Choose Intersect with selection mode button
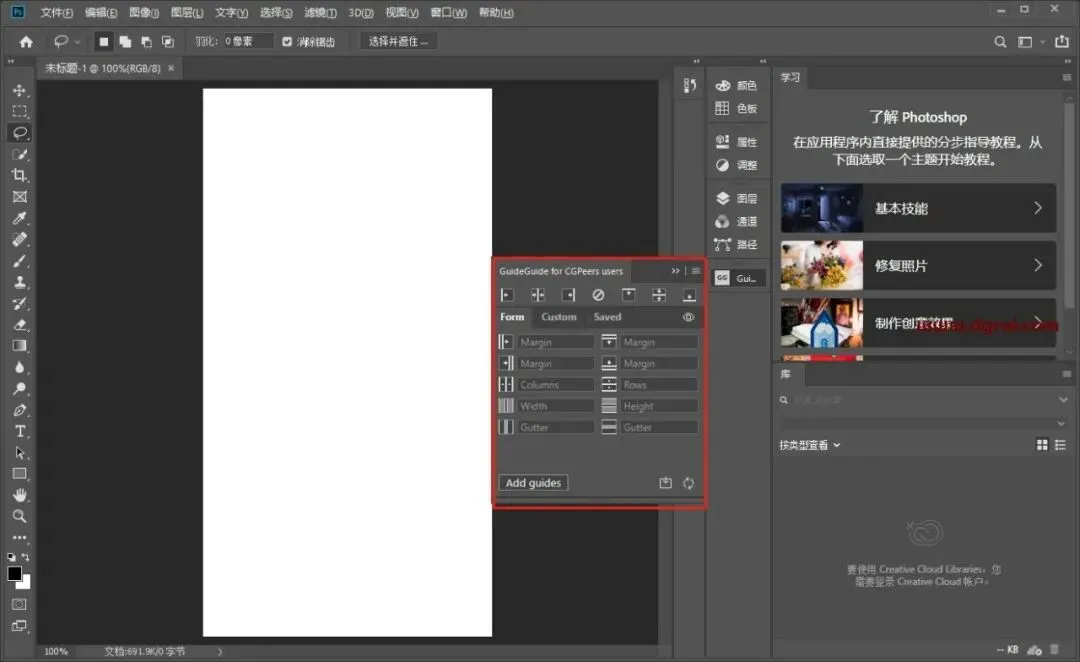This screenshot has width=1080, height=662. pos(167,42)
